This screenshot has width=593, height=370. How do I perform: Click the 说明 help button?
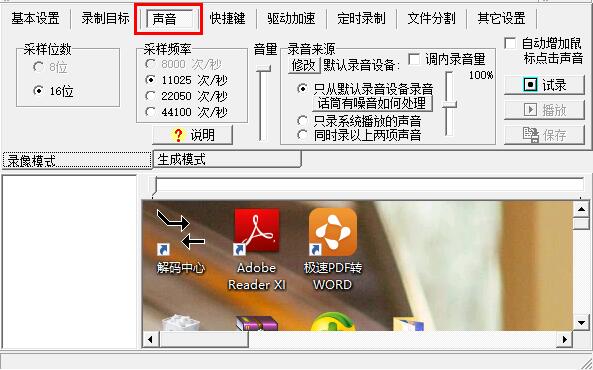[x=192, y=135]
